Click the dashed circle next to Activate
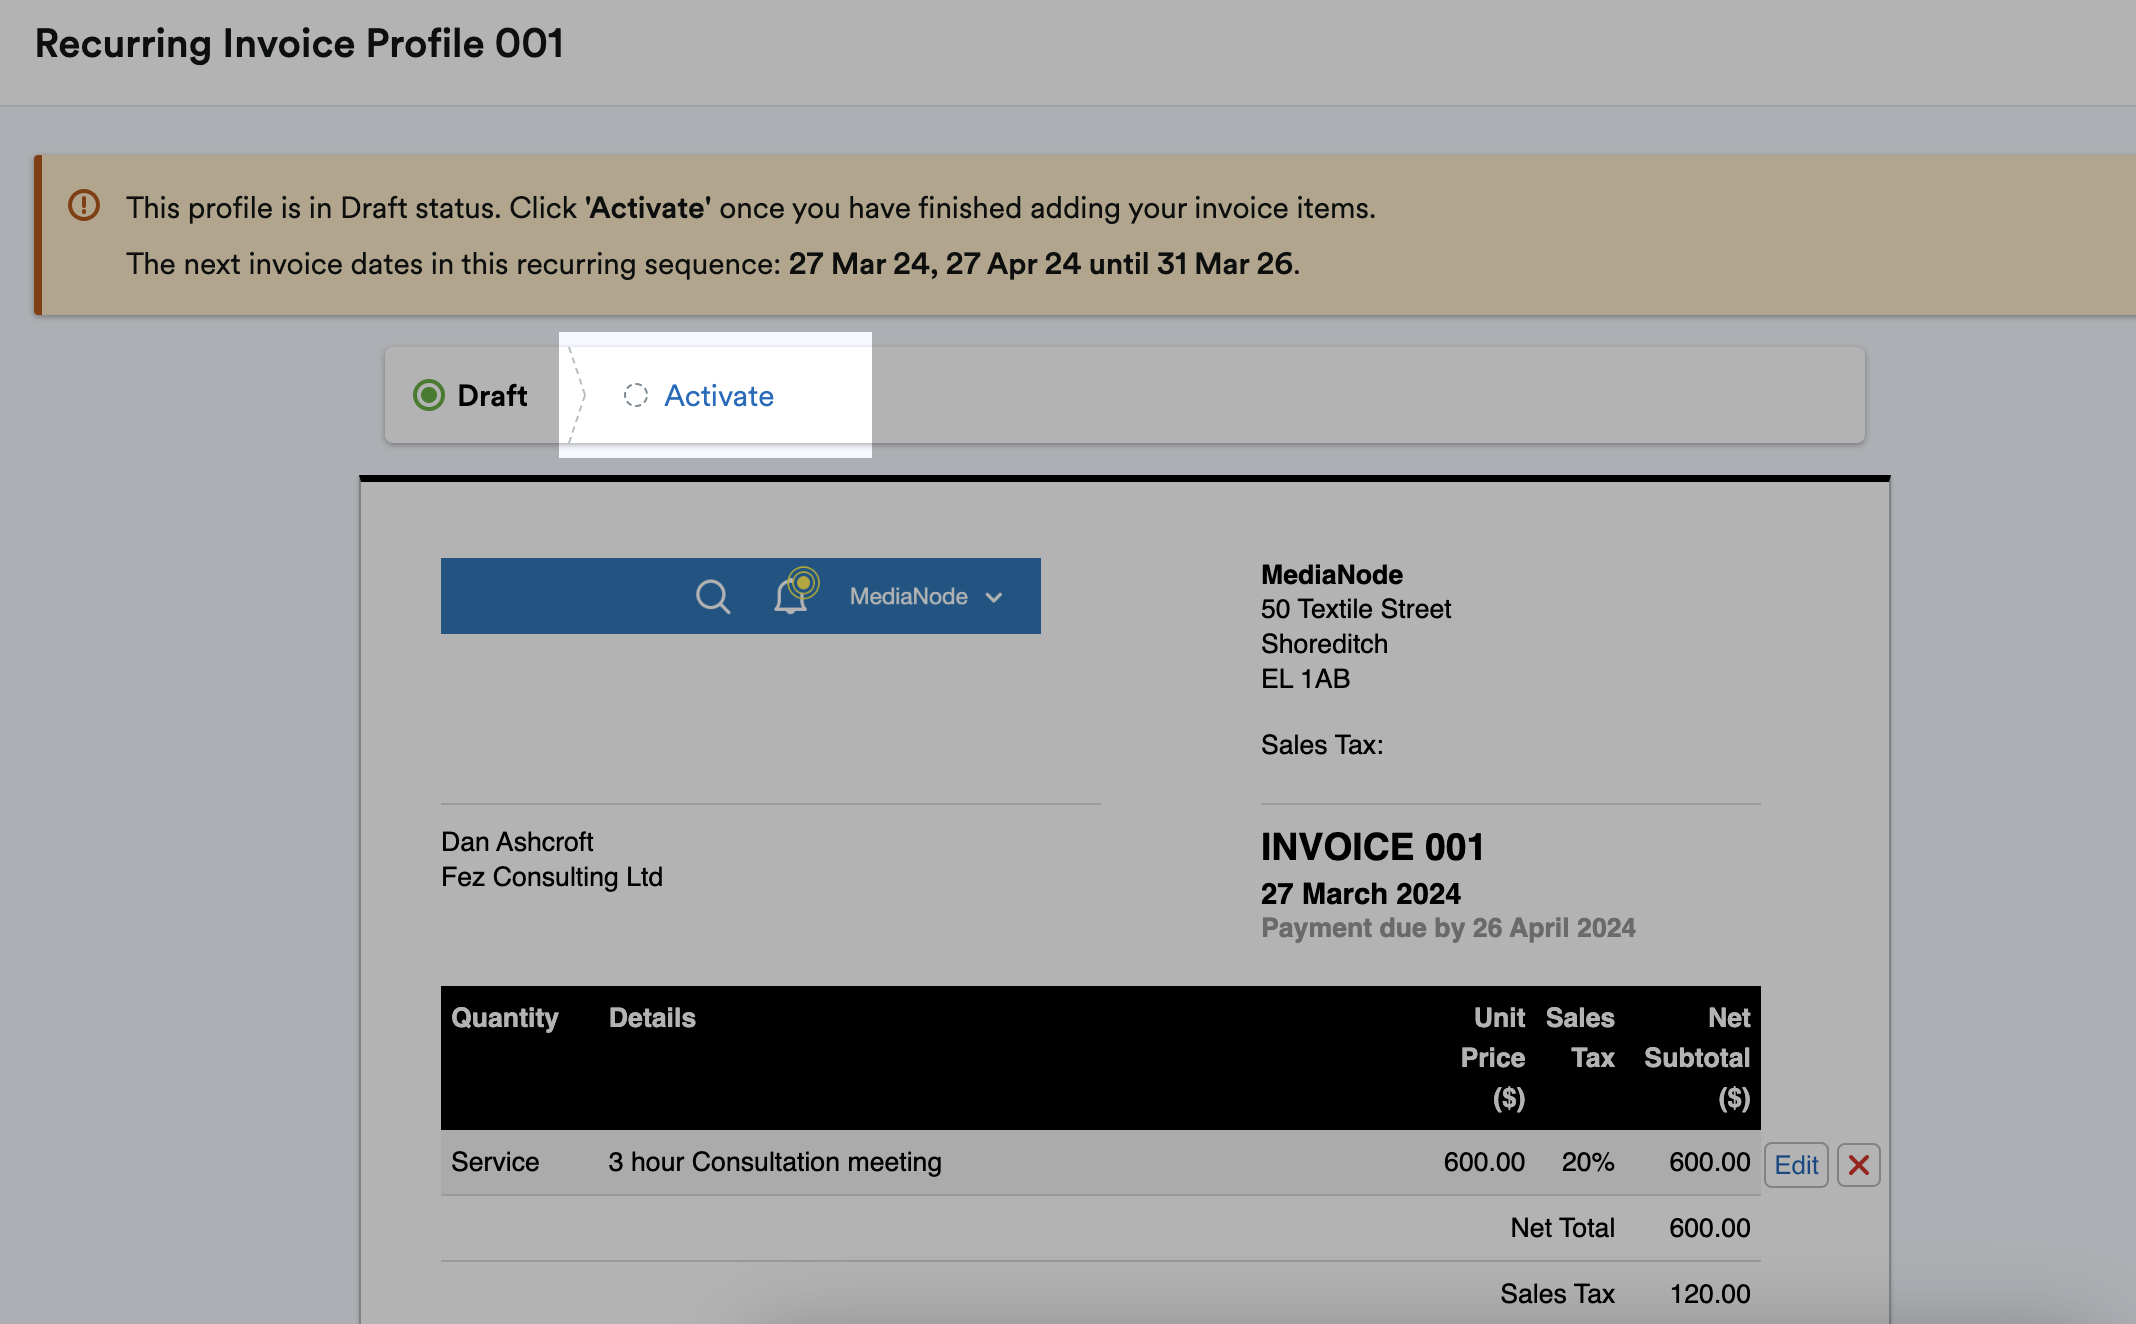Screen dimensions: 2136x1324 (x=636, y=395)
